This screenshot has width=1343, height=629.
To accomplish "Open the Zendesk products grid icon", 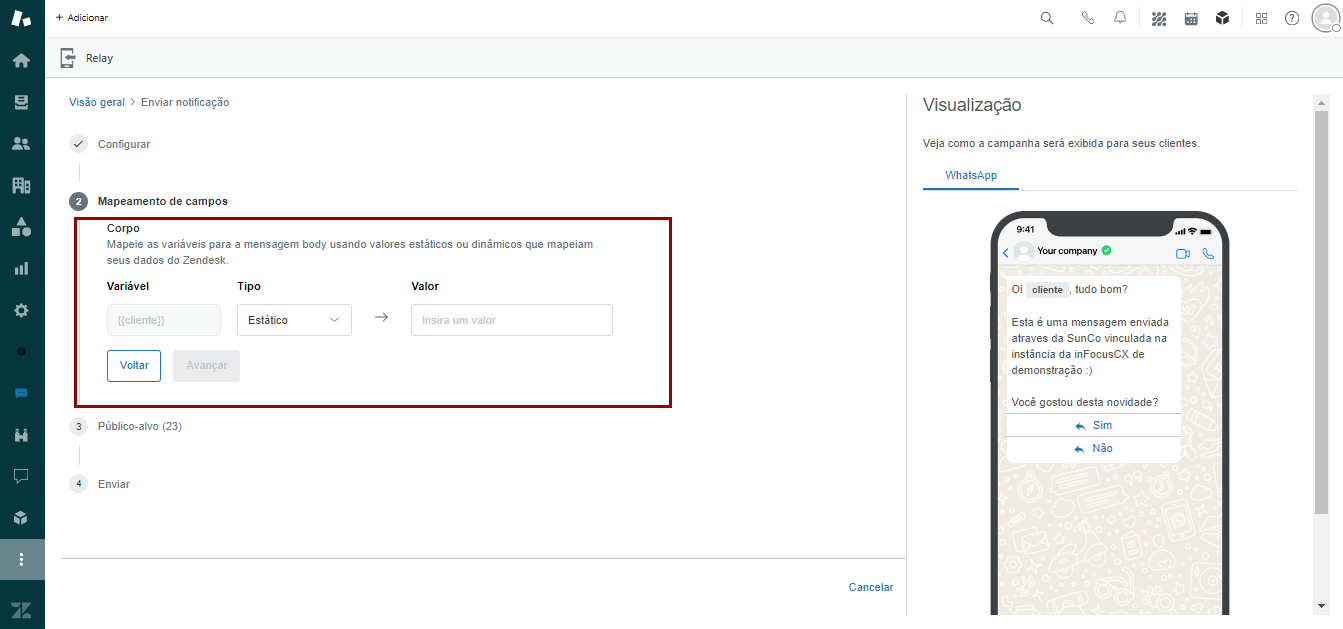I will 1261,18.
